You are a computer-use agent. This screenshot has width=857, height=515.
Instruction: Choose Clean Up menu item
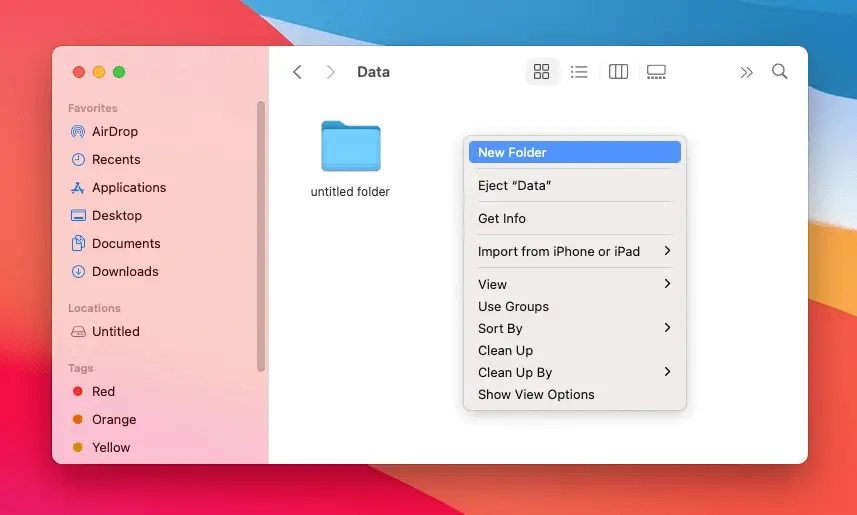574,350
